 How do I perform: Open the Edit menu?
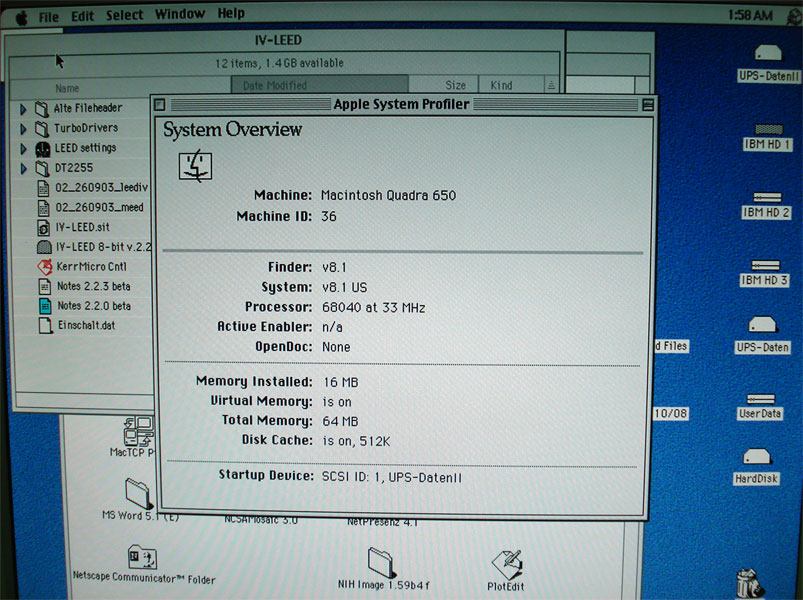(82, 16)
